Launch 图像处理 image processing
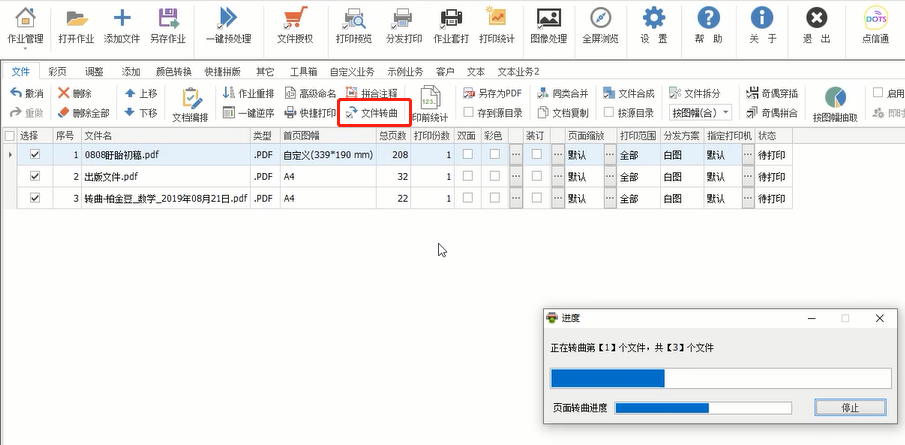 coord(547,19)
